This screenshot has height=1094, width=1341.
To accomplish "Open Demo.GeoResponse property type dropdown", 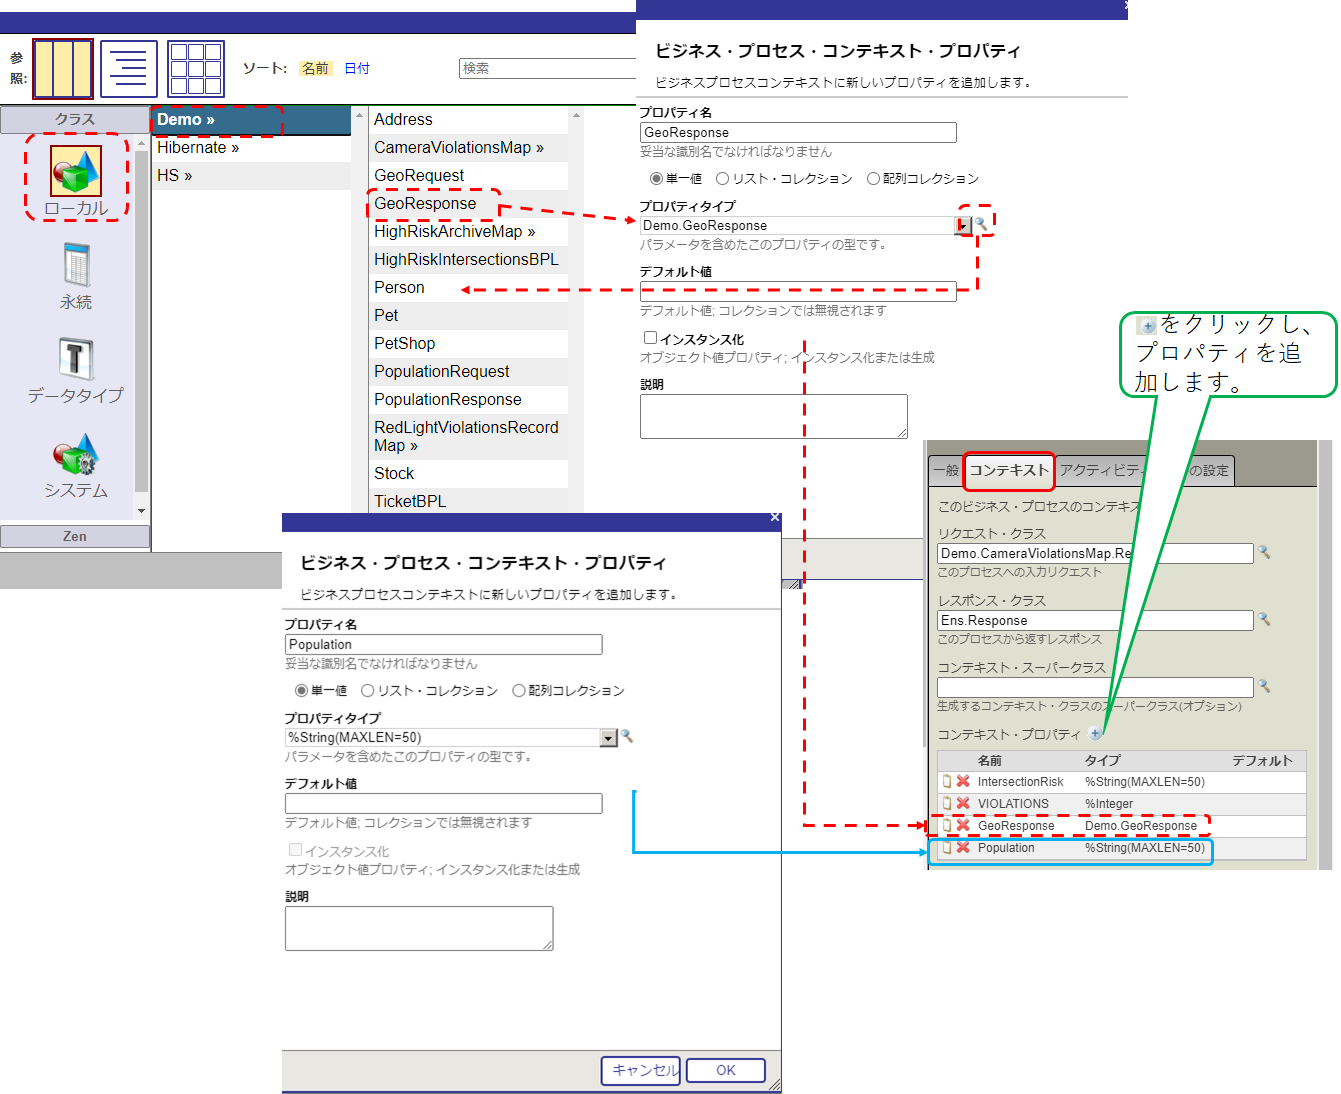I will (x=963, y=226).
